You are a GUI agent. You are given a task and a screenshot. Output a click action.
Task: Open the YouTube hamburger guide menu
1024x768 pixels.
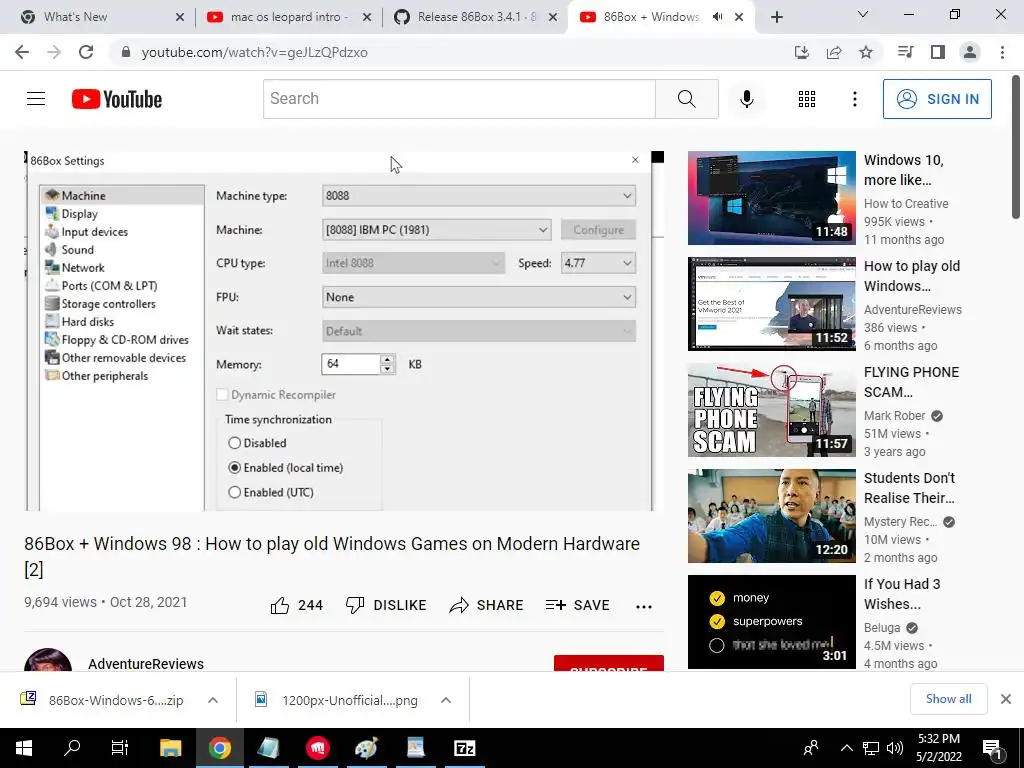point(36,99)
